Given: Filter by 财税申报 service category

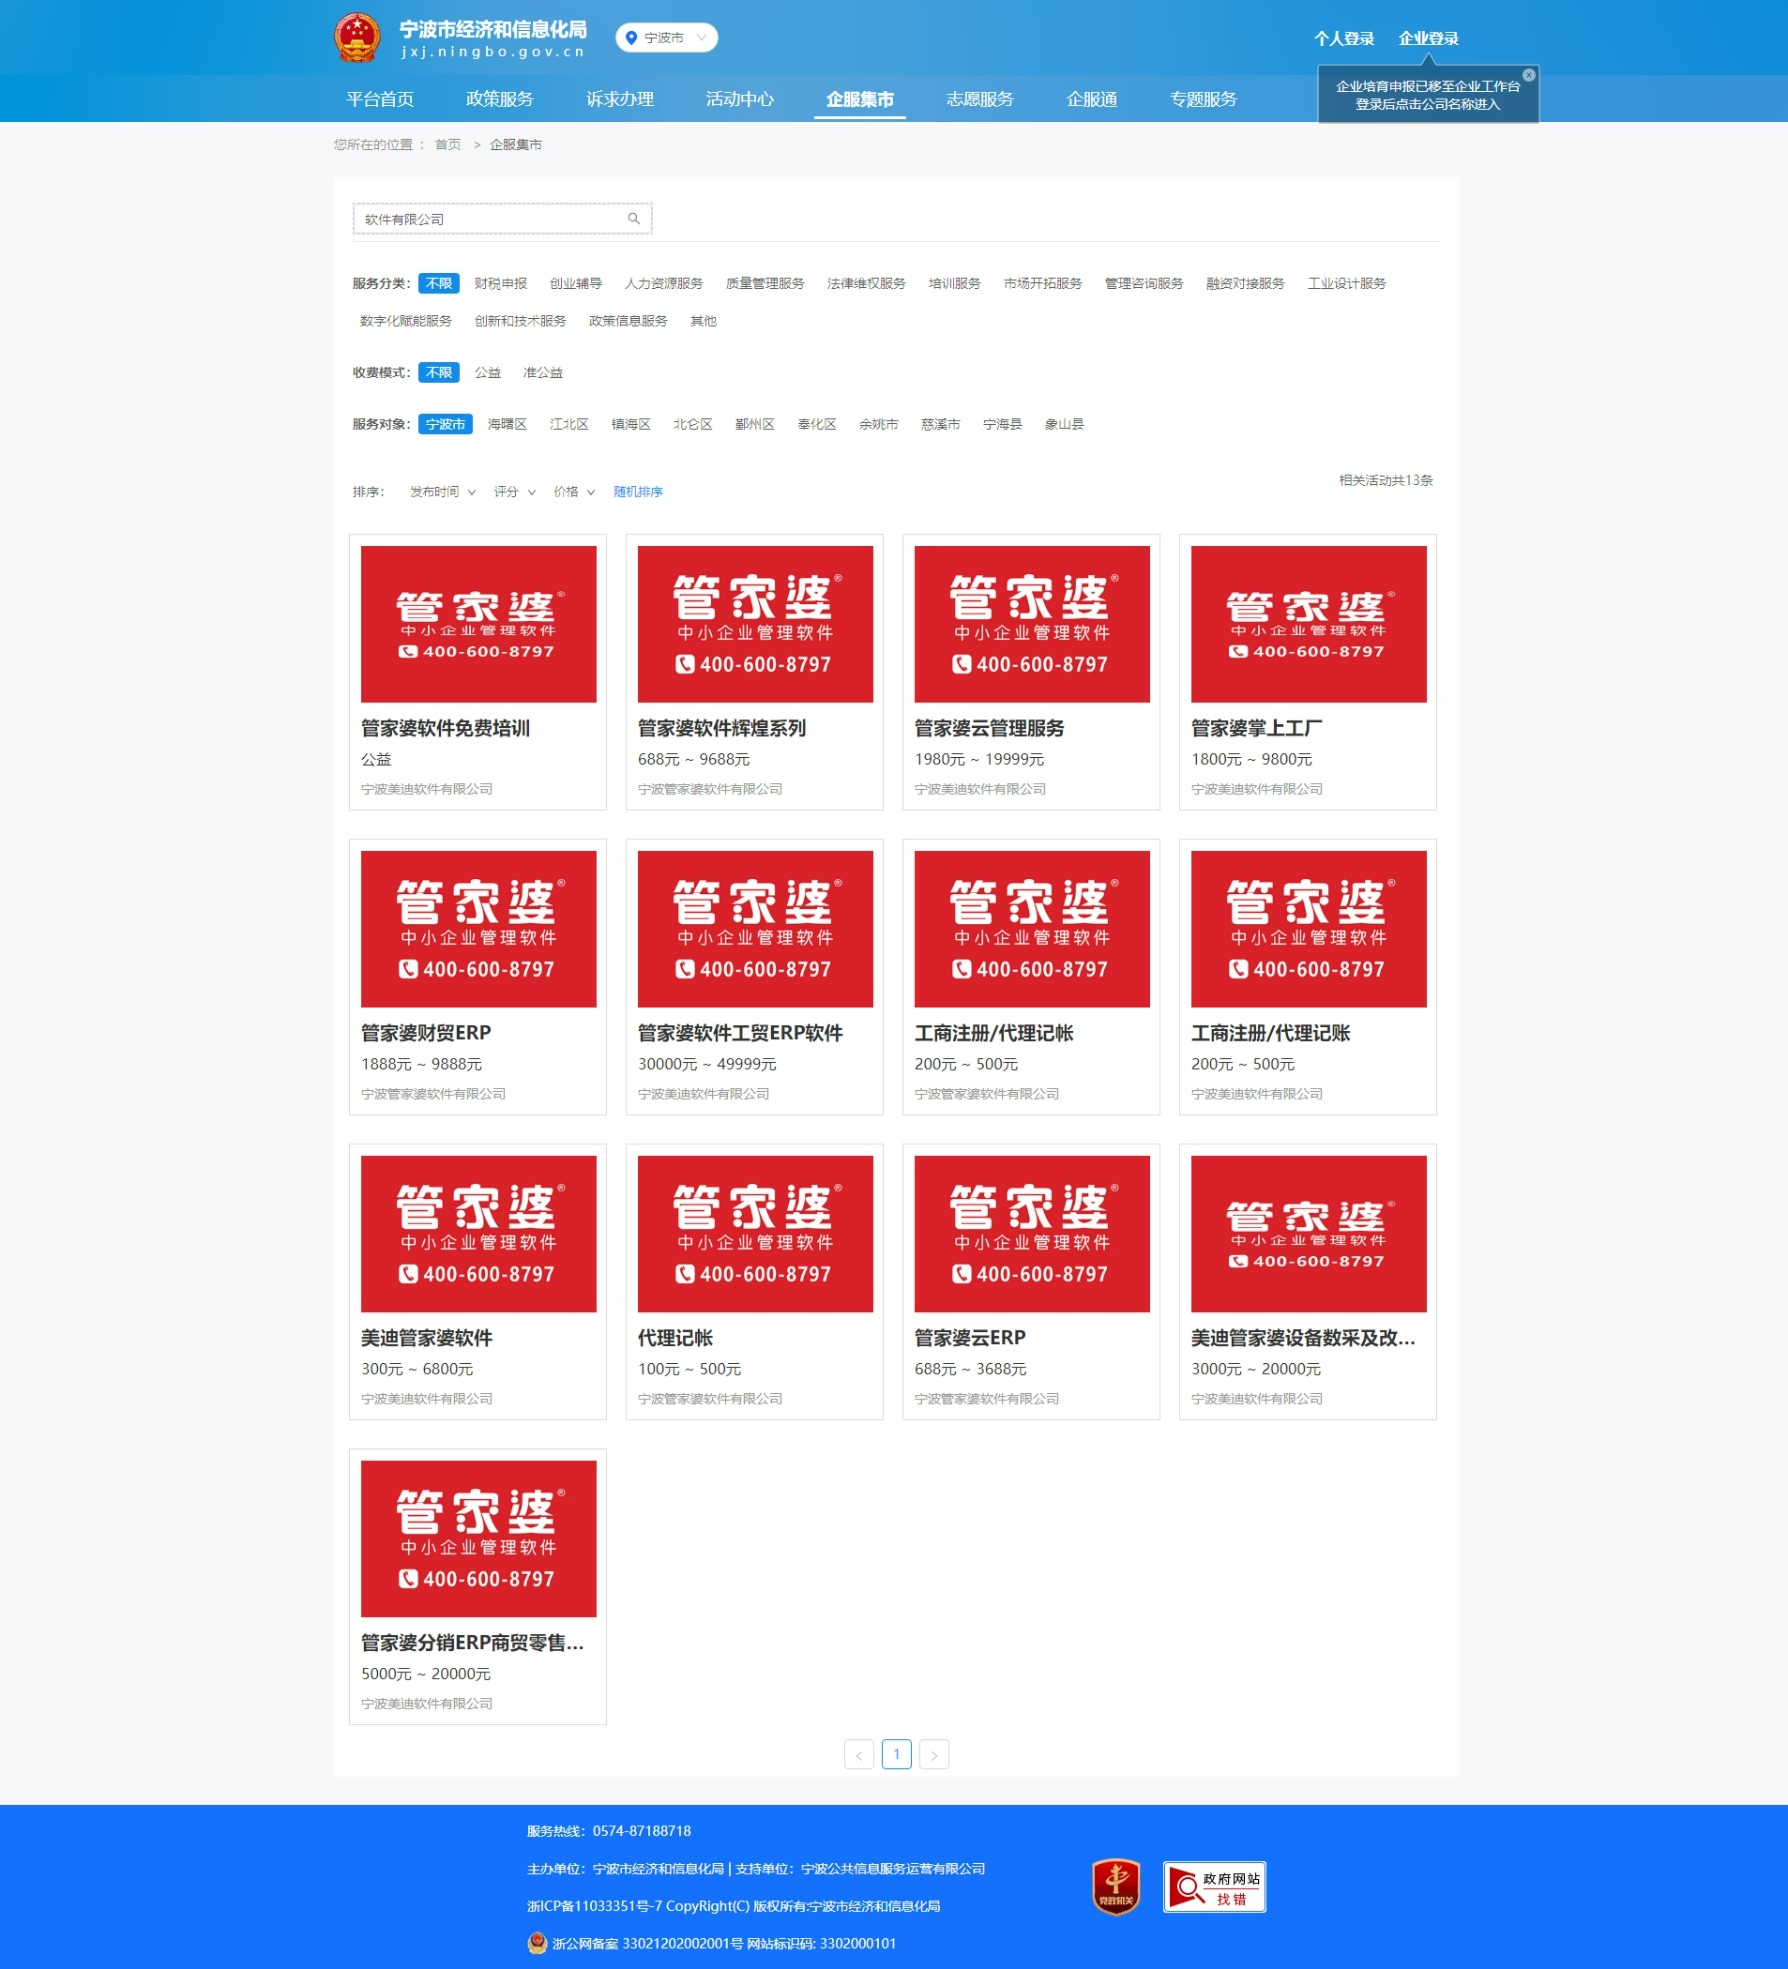Looking at the screenshot, I should (501, 283).
